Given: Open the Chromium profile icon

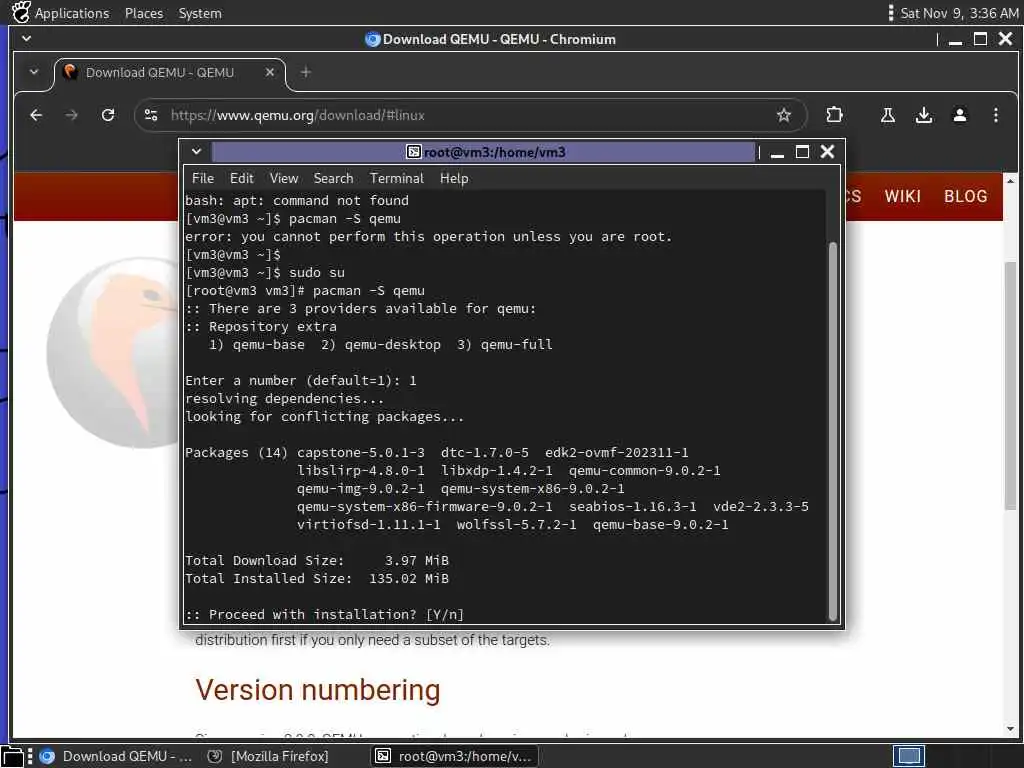Looking at the screenshot, I should 959,116.
